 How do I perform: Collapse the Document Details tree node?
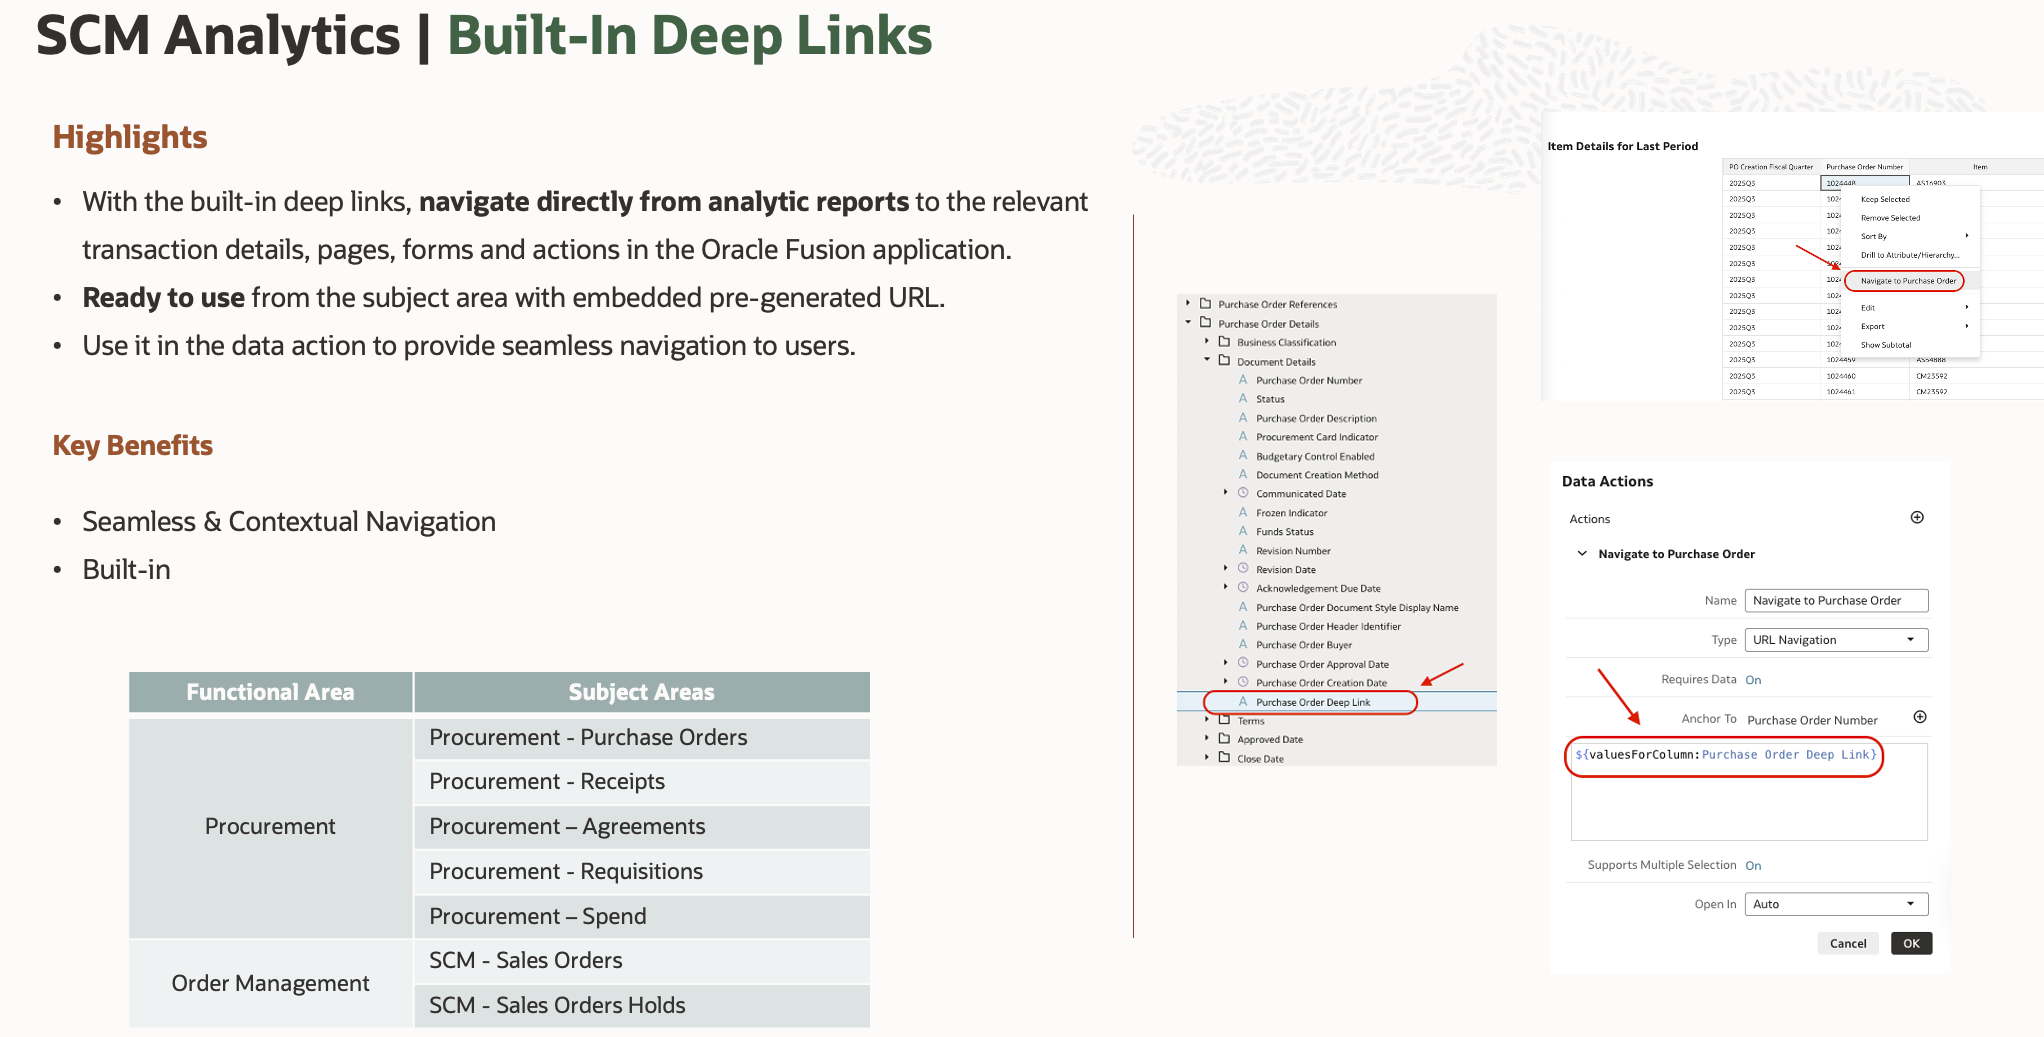point(1207,360)
